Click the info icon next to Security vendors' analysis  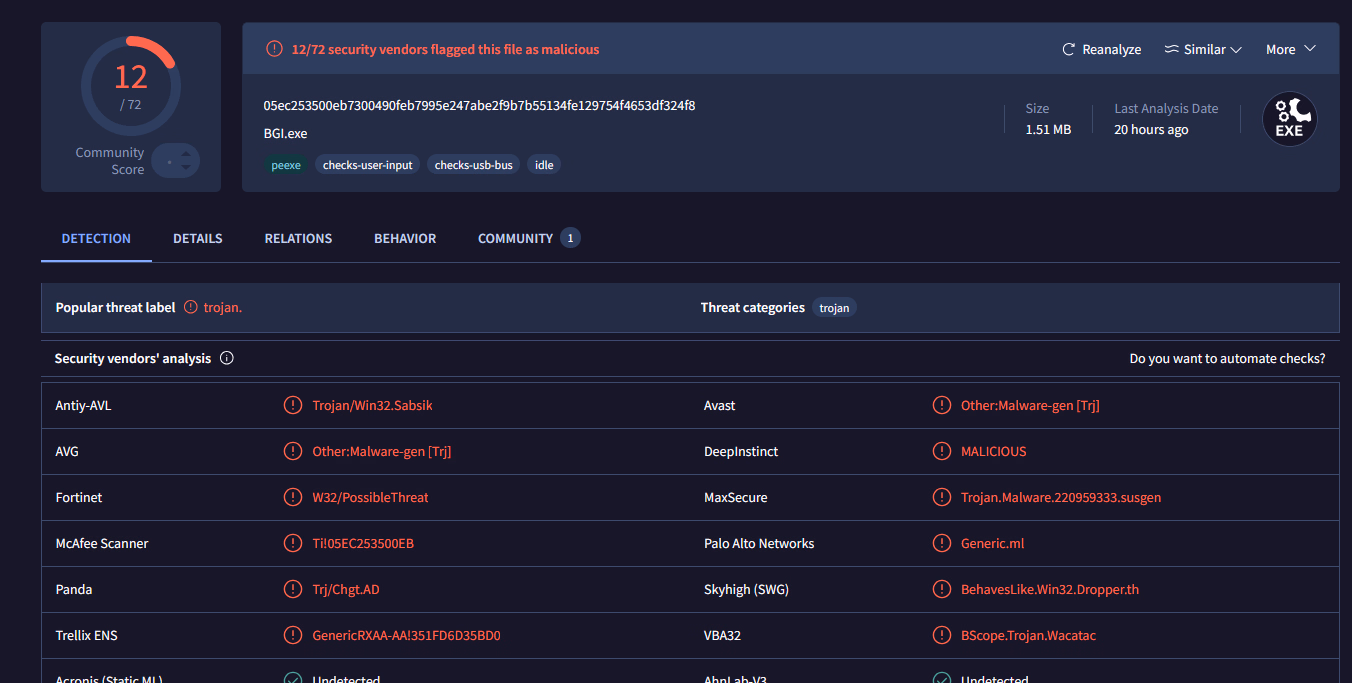pyautogui.click(x=227, y=358)
